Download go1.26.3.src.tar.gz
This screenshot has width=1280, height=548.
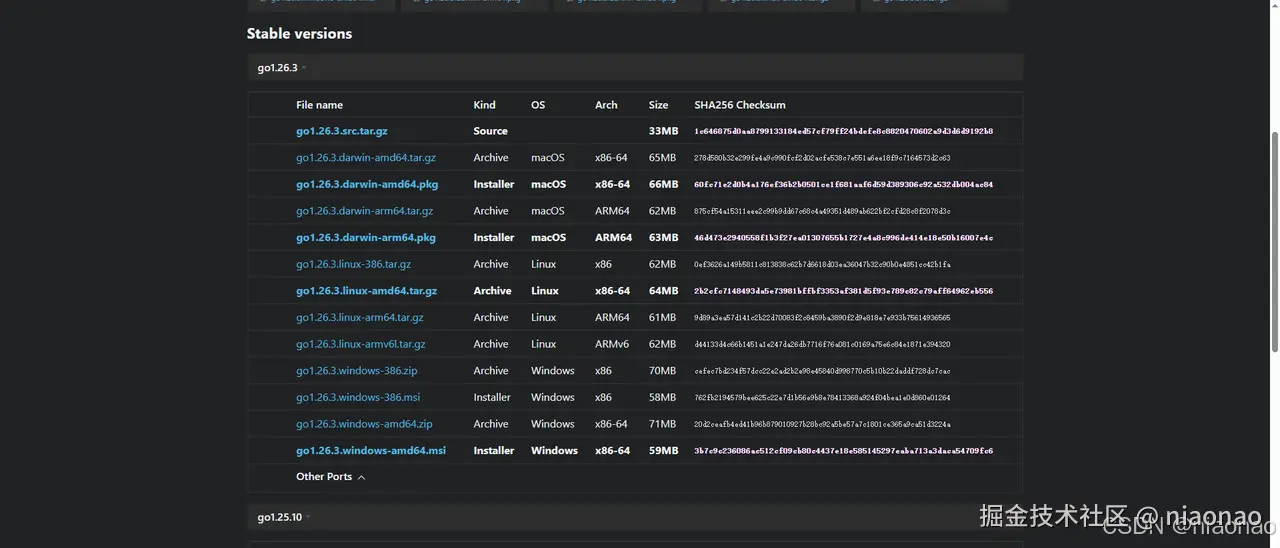tap(341, 131)
